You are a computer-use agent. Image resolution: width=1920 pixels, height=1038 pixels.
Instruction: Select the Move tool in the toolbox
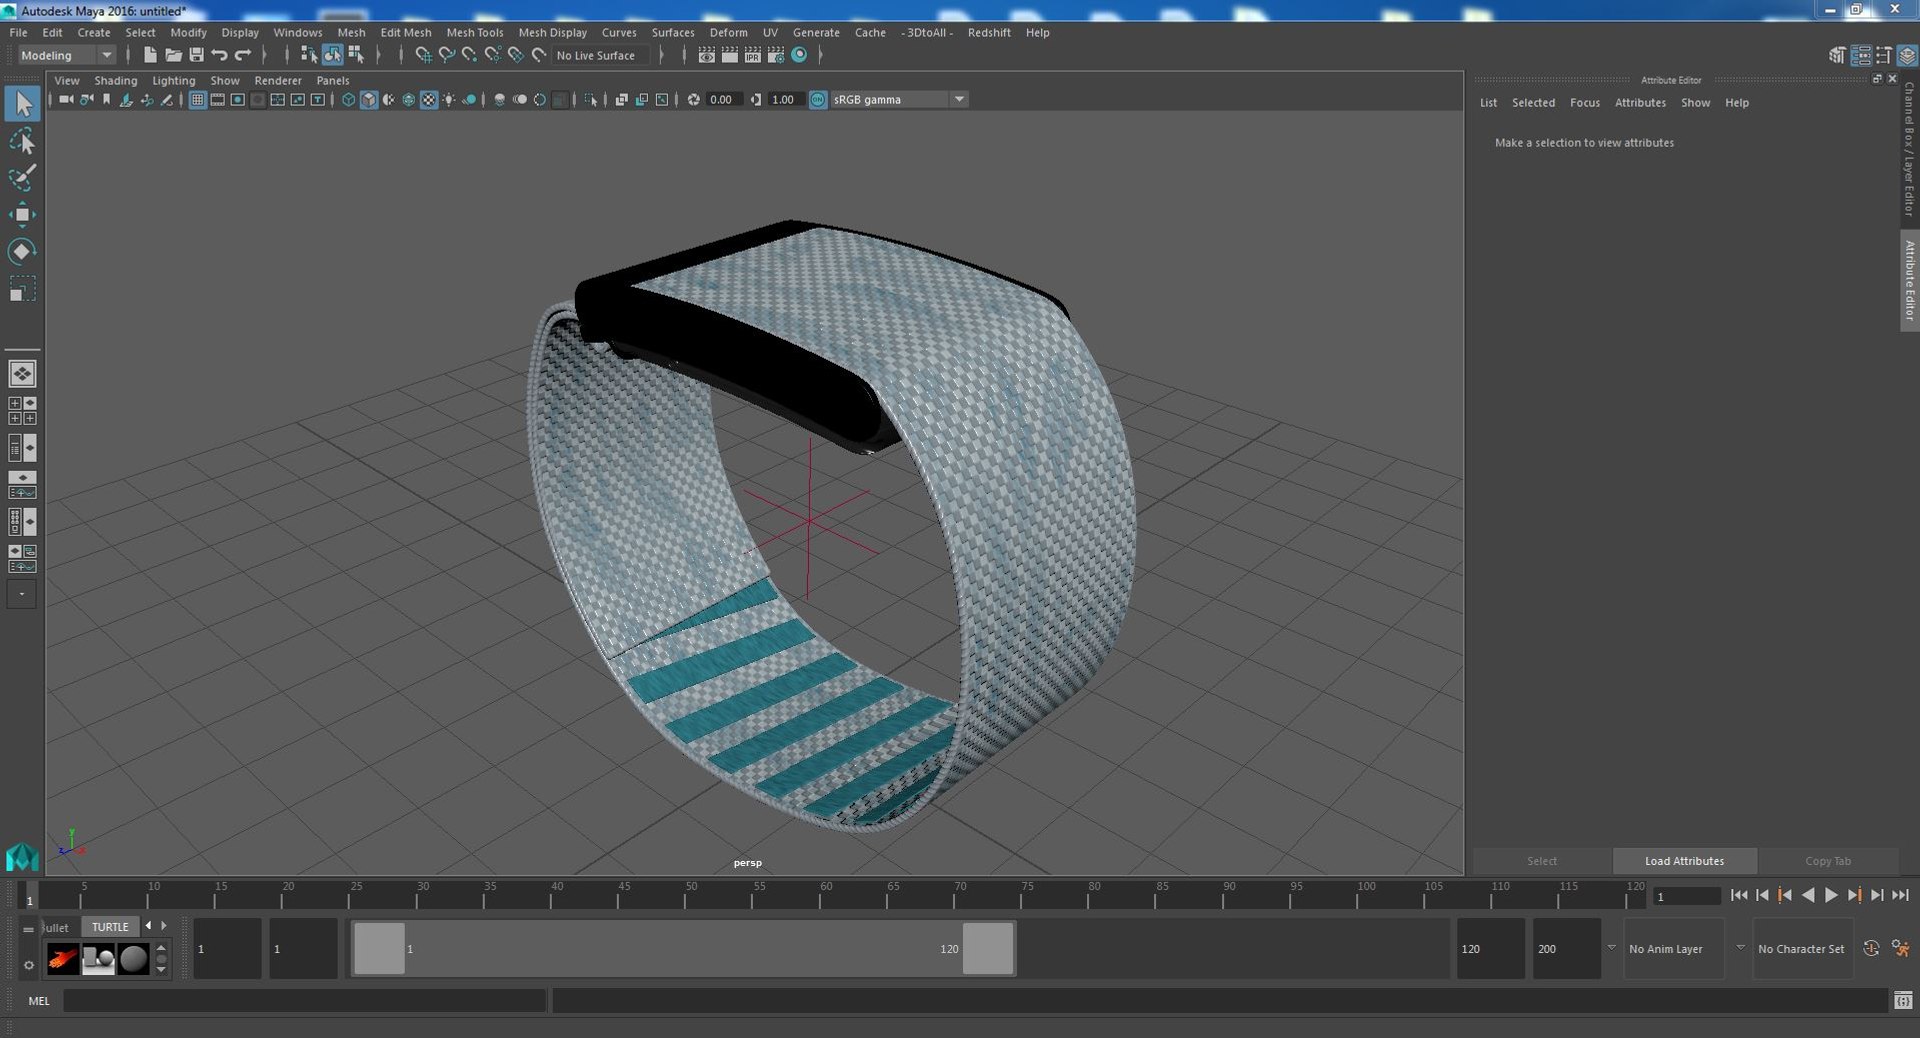(22, 215)
